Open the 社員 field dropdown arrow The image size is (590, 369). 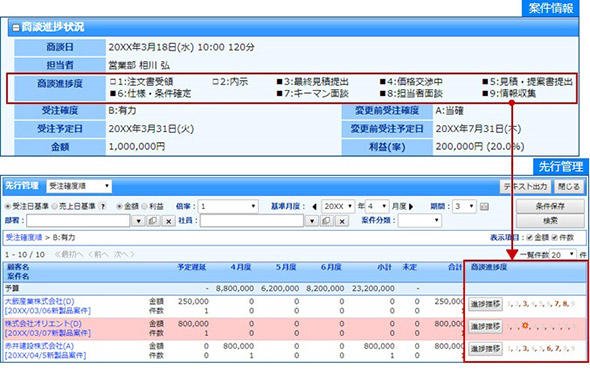pos(312,221)
